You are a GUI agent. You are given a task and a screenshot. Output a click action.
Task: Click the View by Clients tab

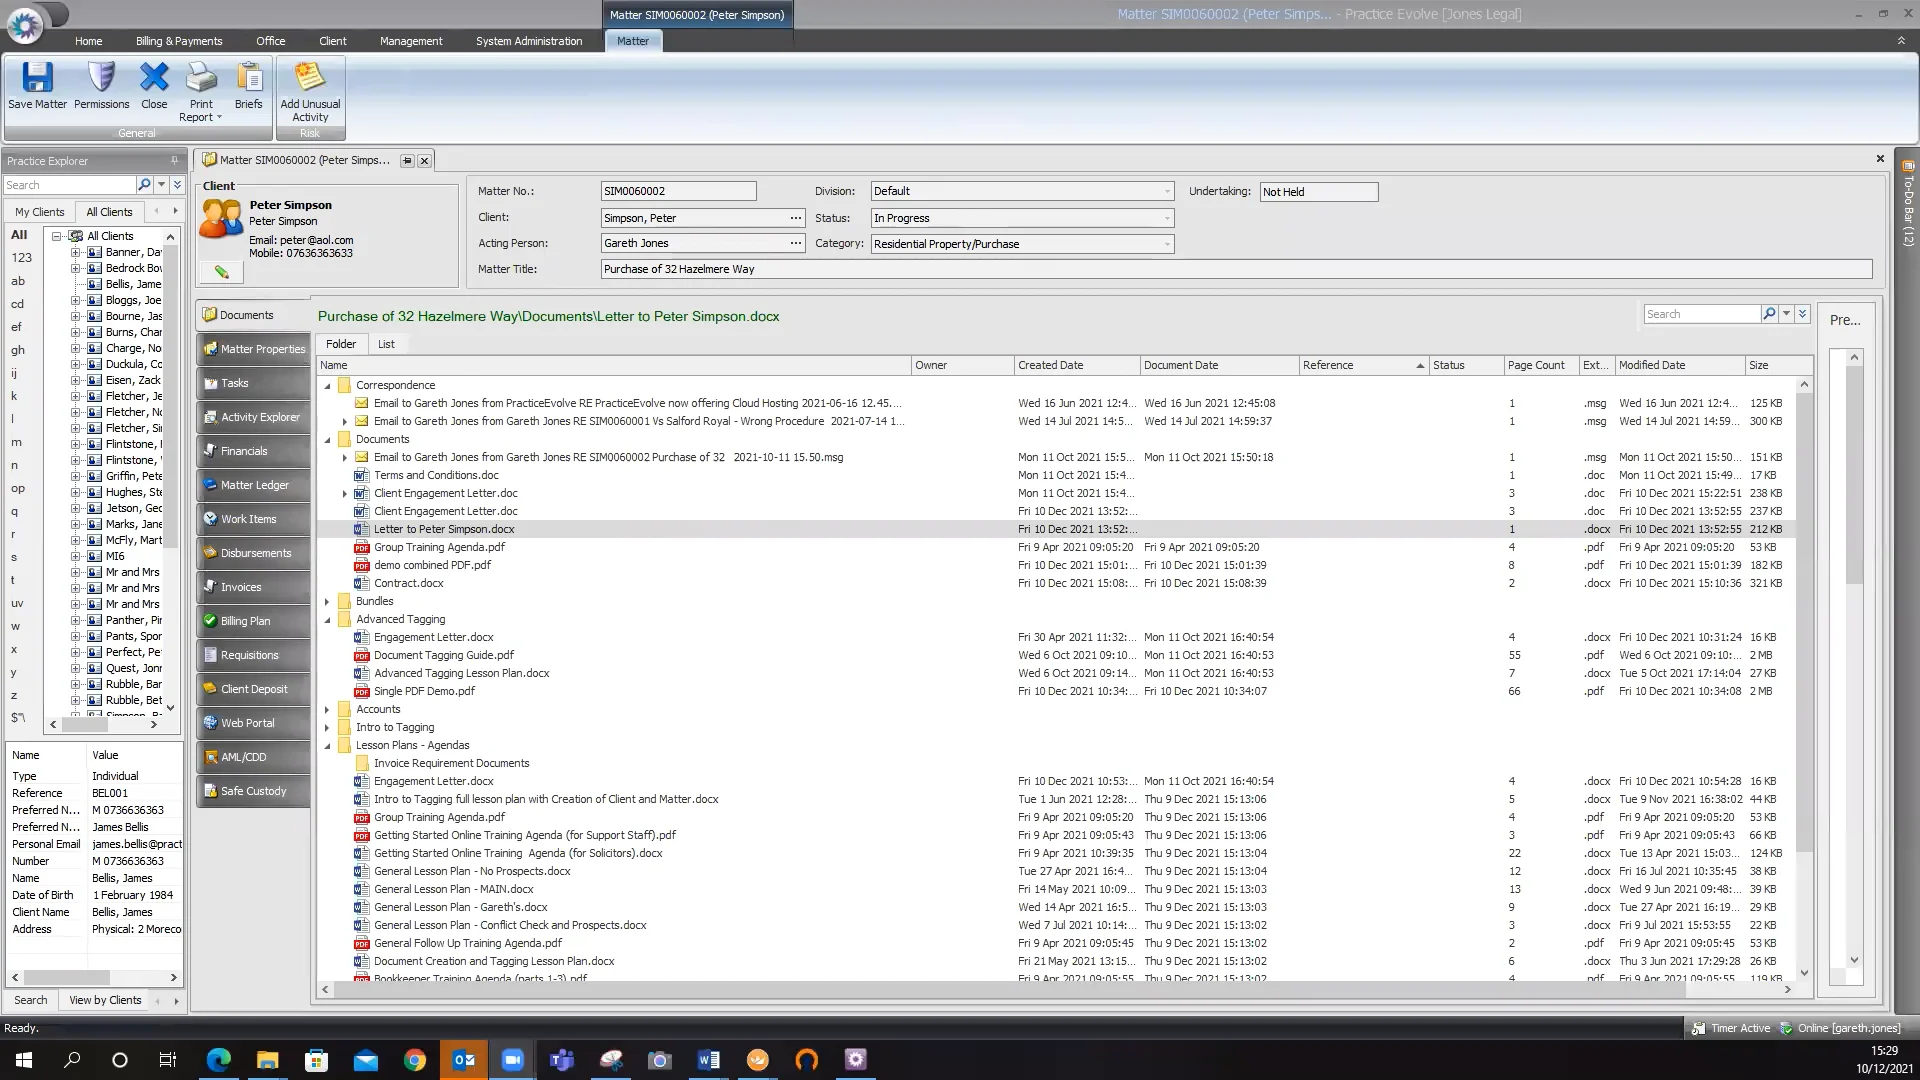pos(105,1000)
